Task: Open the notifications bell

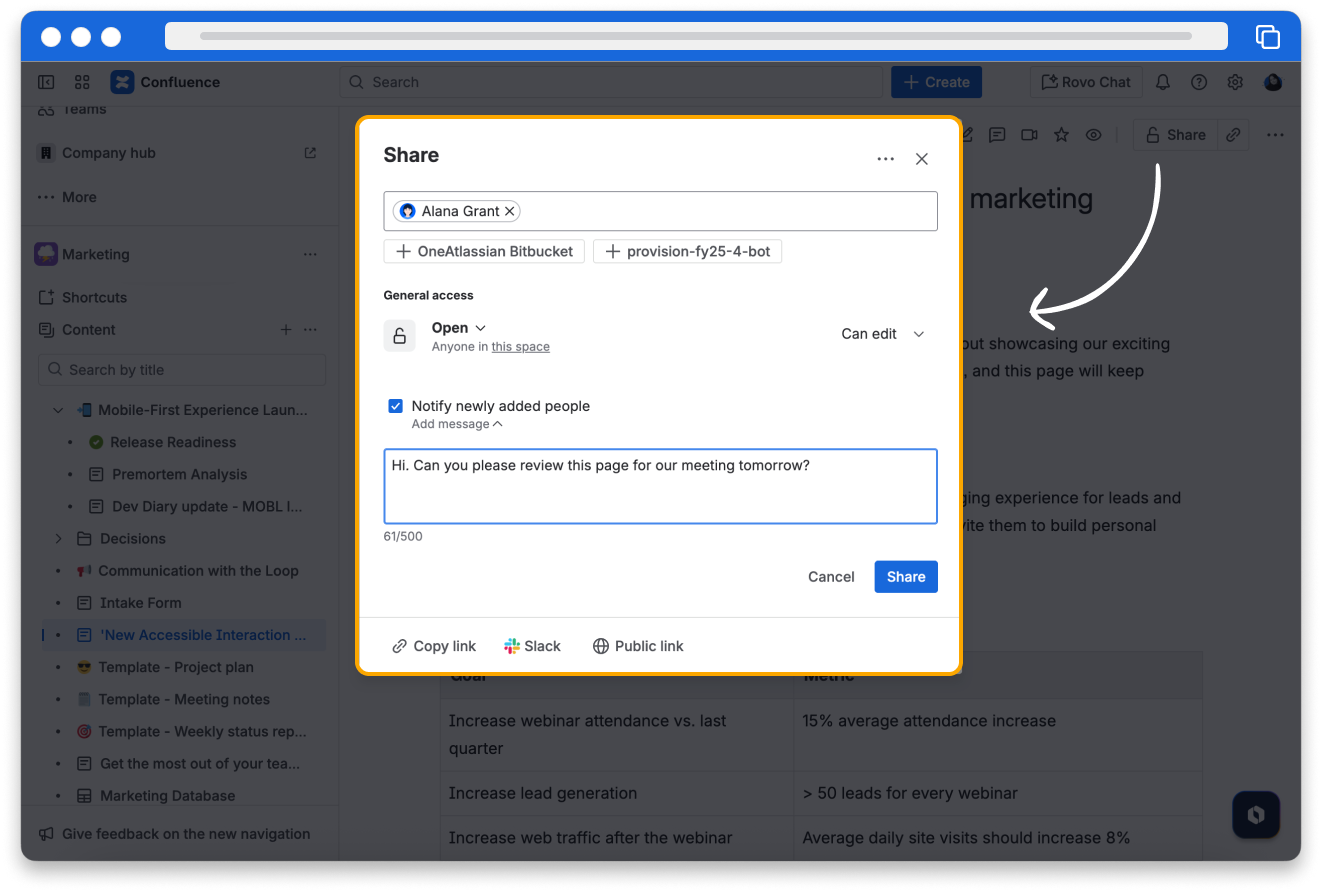Action: click(x=1163, y=82)
